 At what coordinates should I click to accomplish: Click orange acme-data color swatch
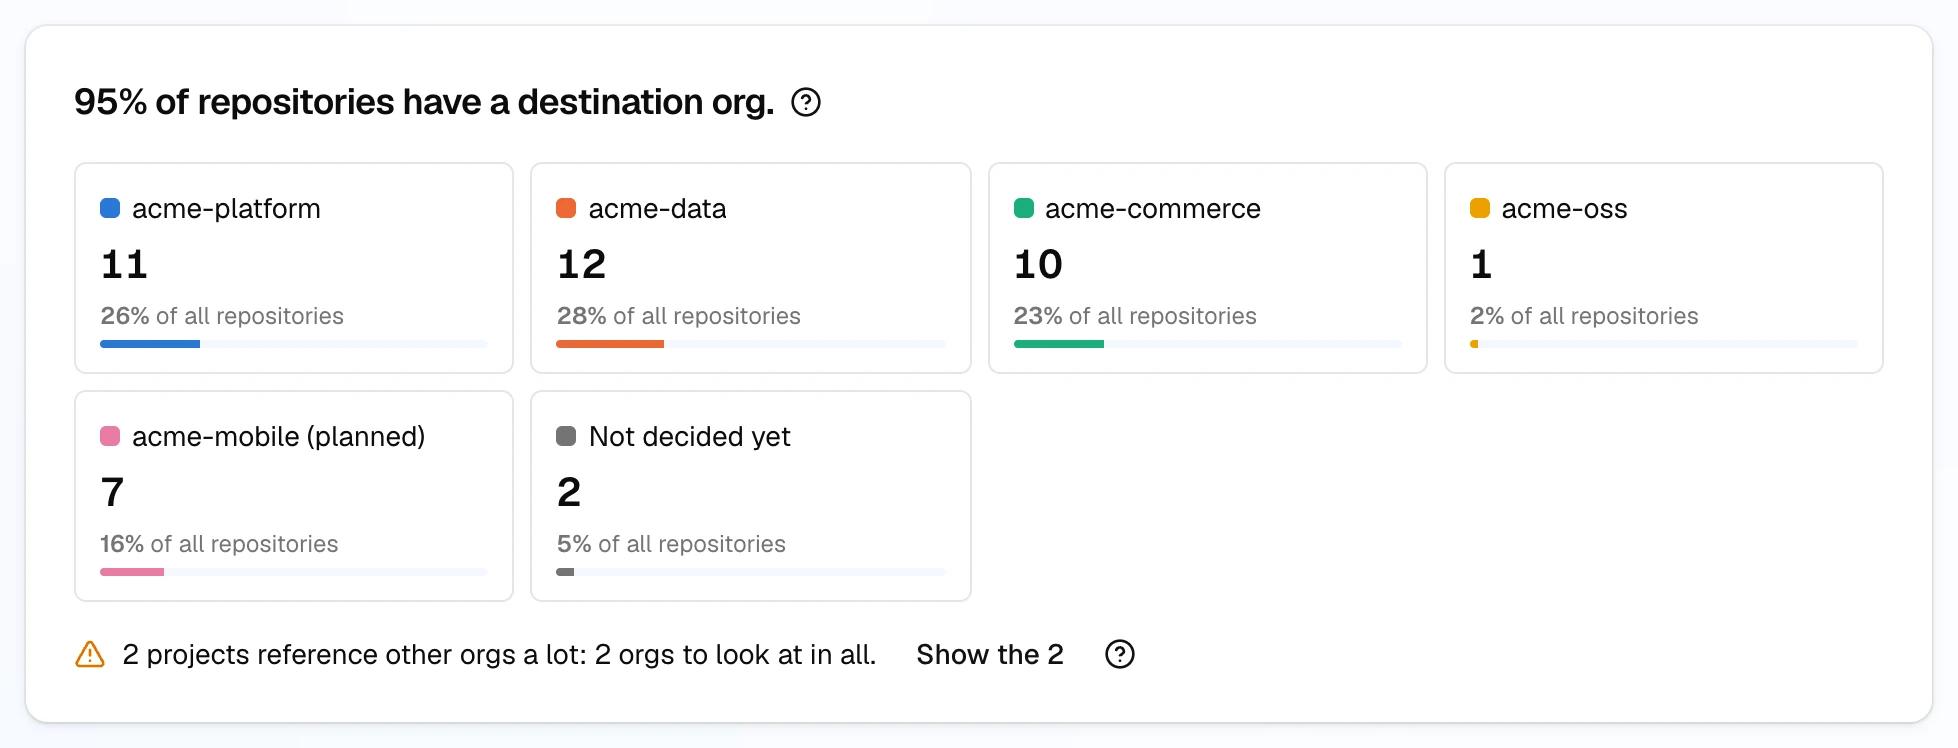pos(566,208)
